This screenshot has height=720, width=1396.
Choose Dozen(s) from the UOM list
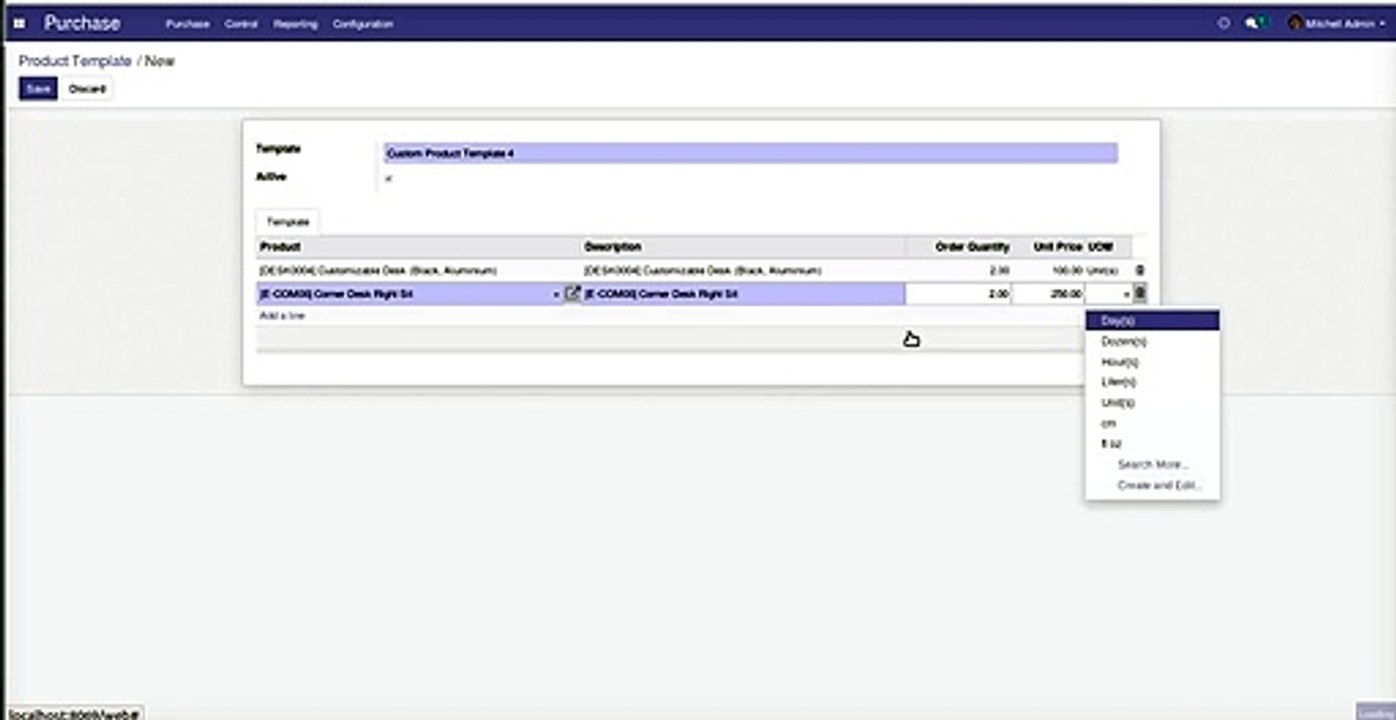1152,342
